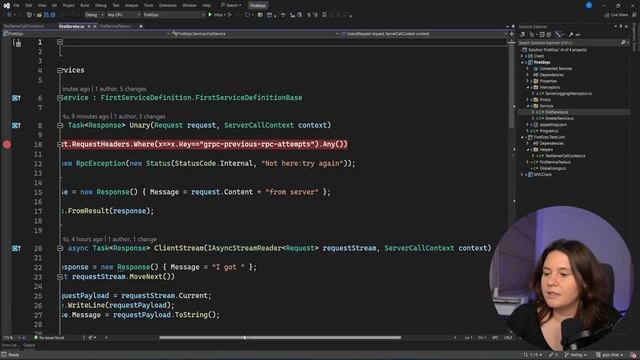Click the Start Without Debugging icon
Image resolution: width=640 pixels, height=360 pixels.
click(230, 15)
